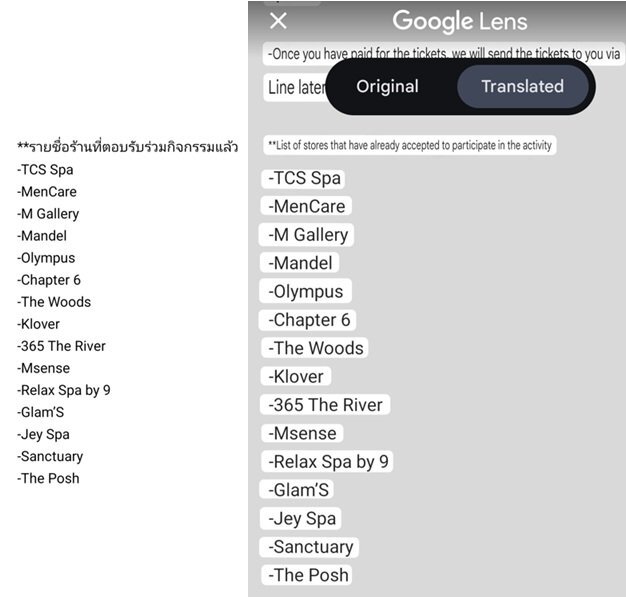Choose the "-Msense" translated chip
This screenshot has height=597, width=626.
302,433
